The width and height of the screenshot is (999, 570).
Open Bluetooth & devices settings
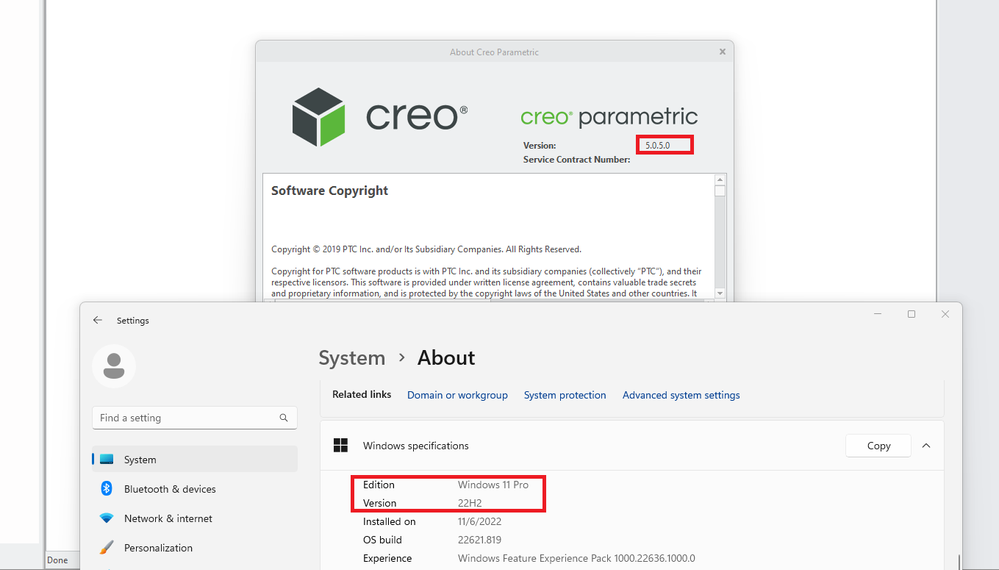point(169,489)
